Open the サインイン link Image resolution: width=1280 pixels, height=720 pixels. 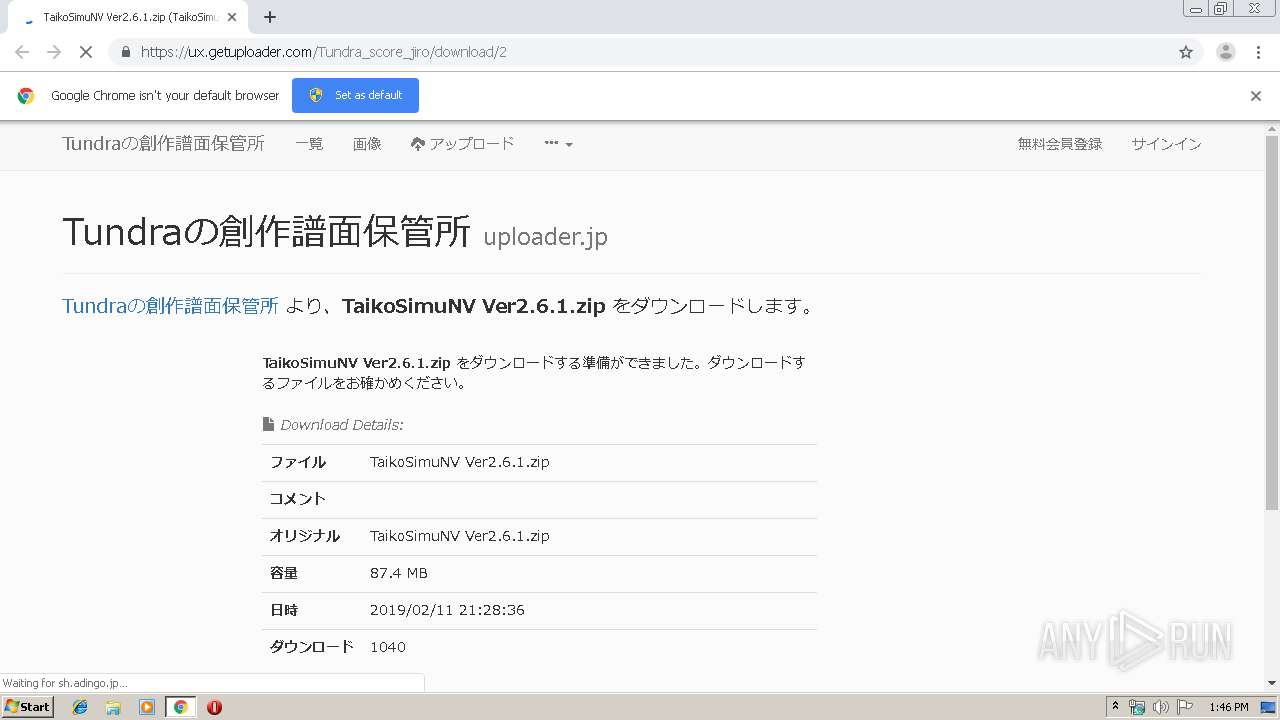tap(1166, 144)
